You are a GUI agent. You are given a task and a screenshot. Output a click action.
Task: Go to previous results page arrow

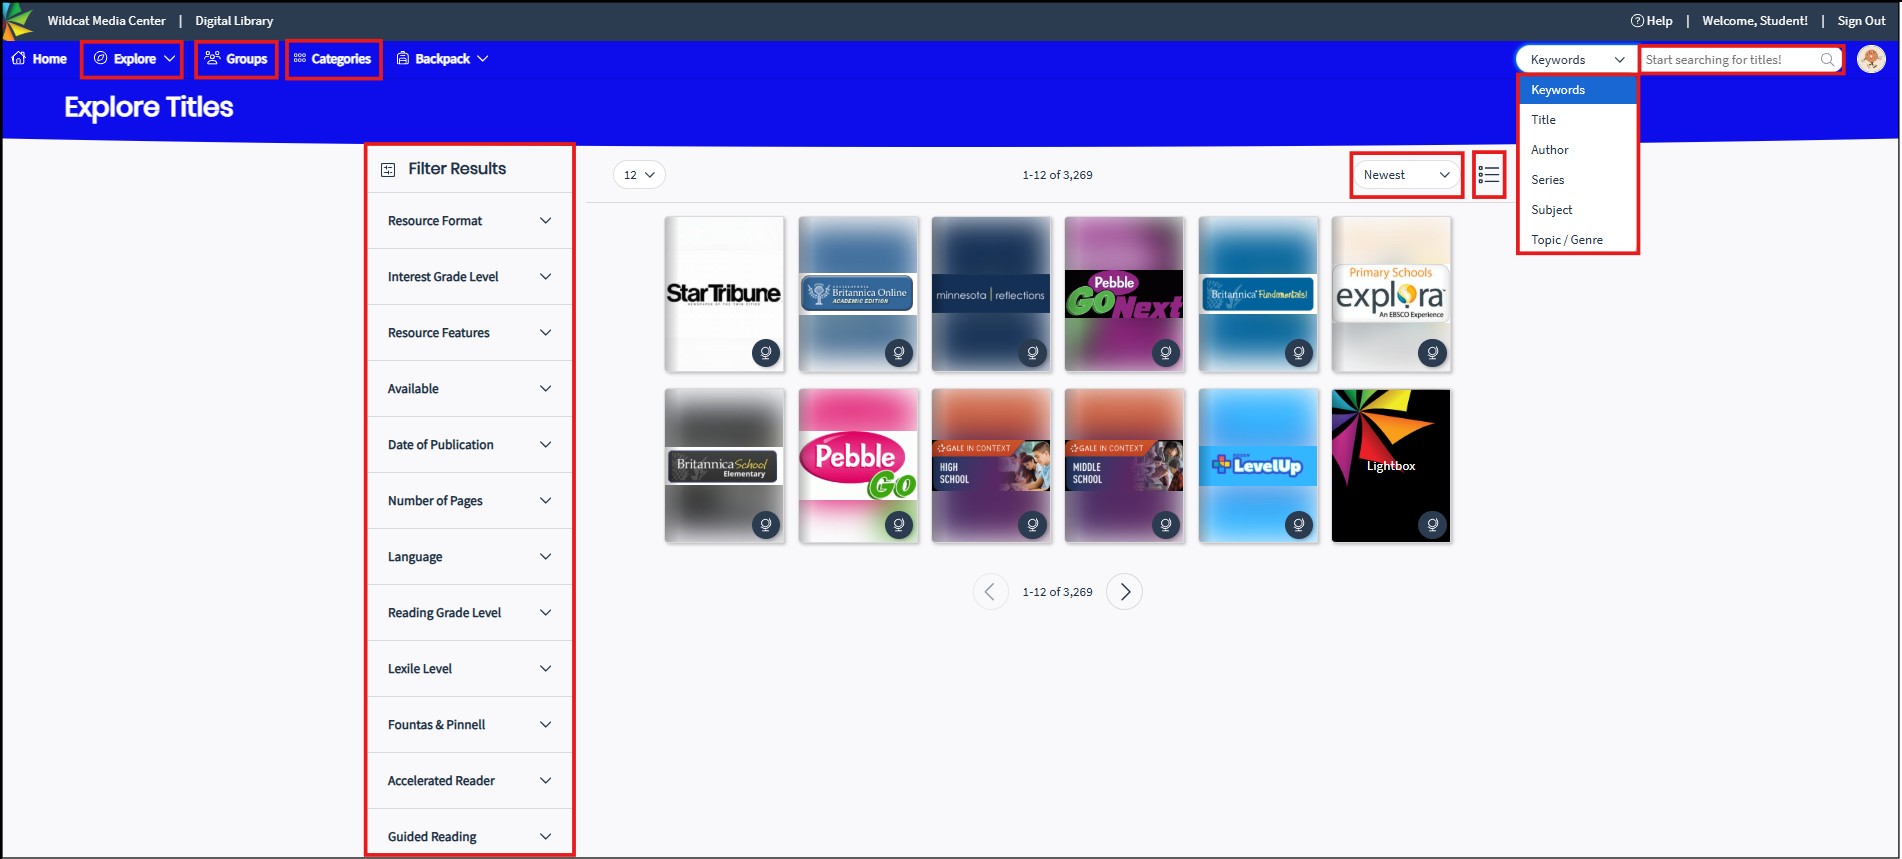tap(990, 591)
